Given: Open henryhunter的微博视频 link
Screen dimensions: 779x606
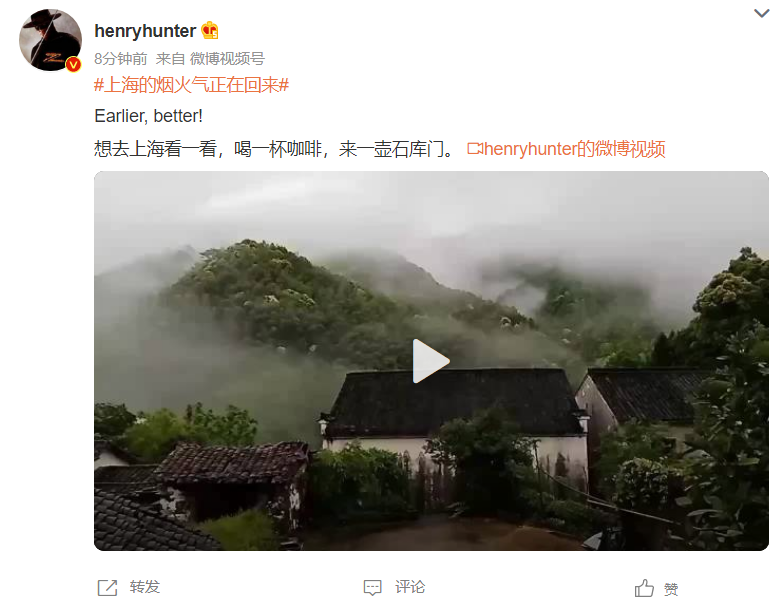Looking at the screenshot, I should [x=574, y=149].
